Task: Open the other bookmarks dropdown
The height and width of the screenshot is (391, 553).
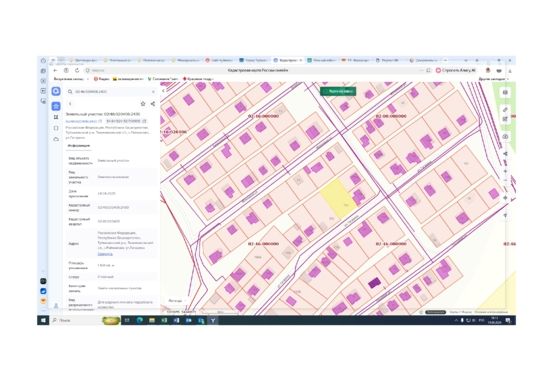Action: (x=494, y=79)
